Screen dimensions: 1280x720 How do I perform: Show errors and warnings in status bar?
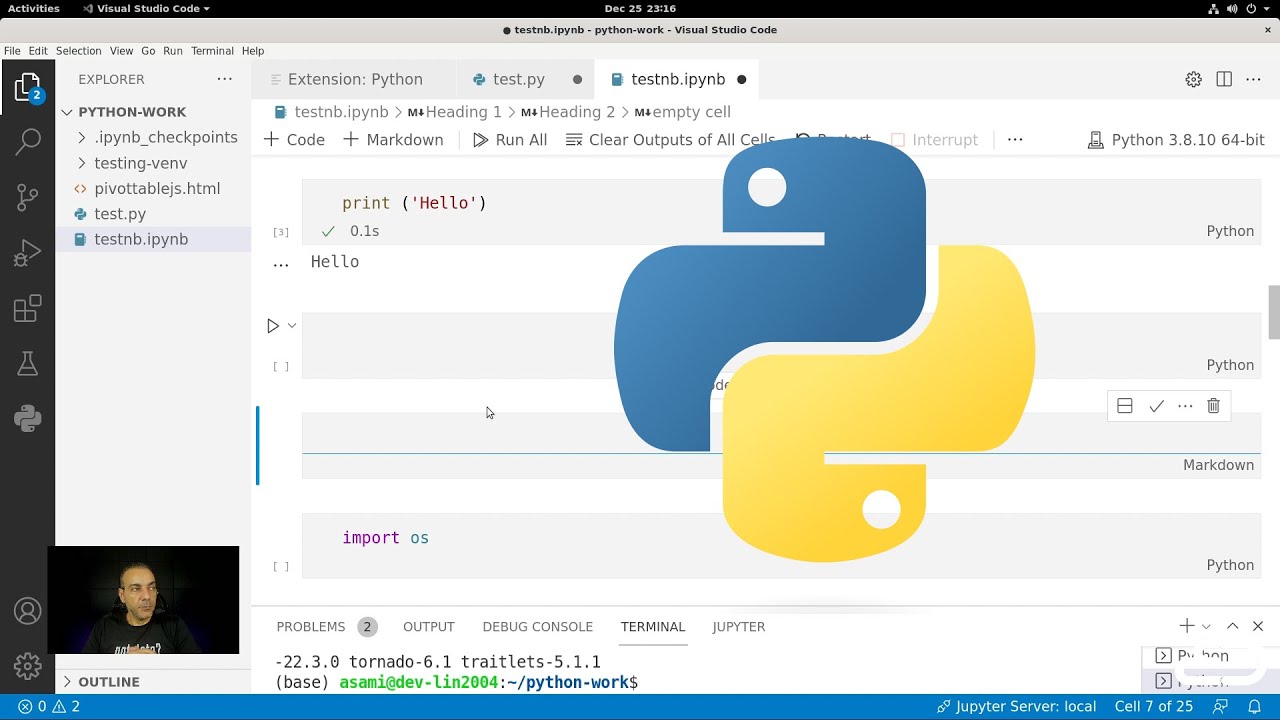click(49, 706)
